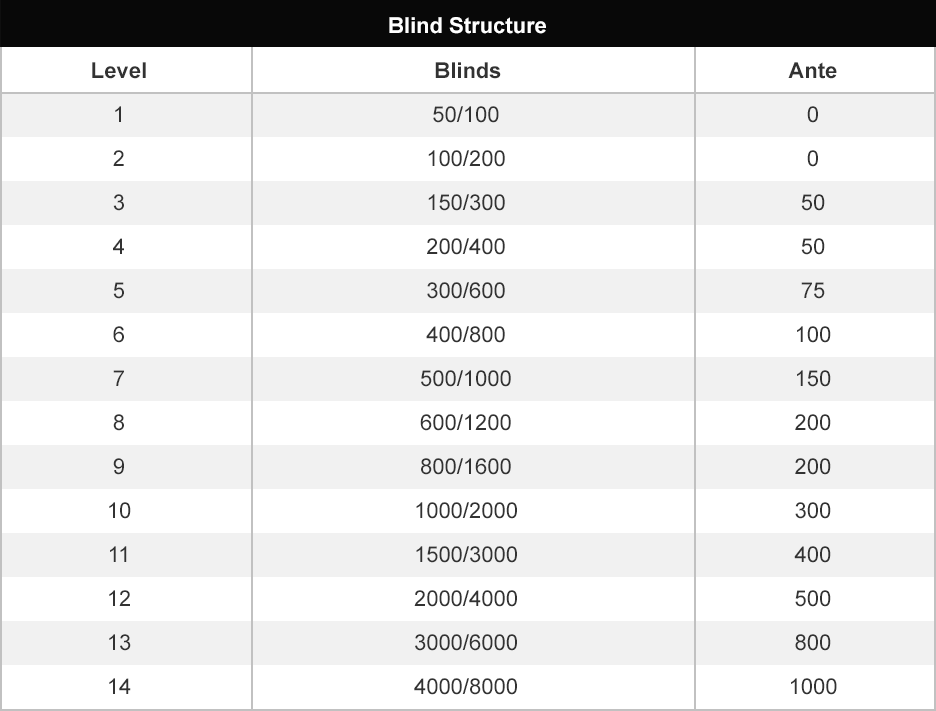
Task: Click the 600/1200 blinds cell
Action: (x=466, y=423)
